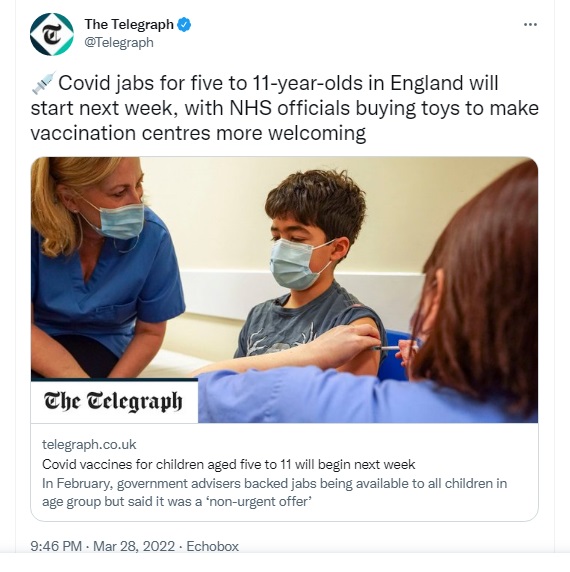Click the syringe emoji in the tweet
The image size is (570, 572).
43,83
